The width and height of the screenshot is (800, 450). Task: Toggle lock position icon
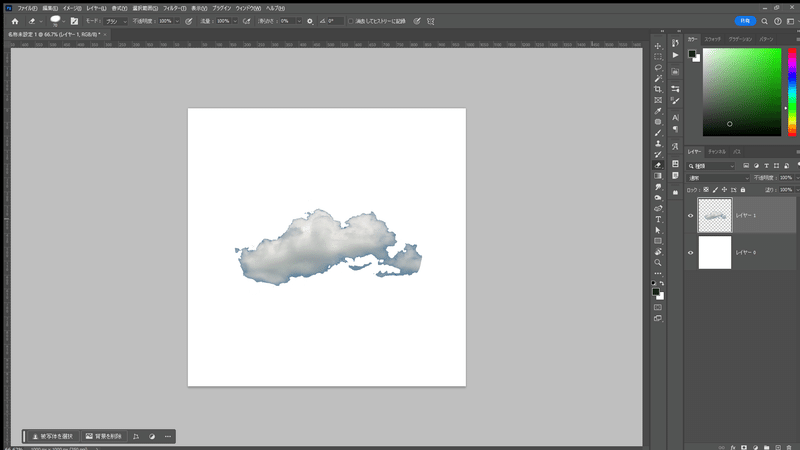pos(724,190)
